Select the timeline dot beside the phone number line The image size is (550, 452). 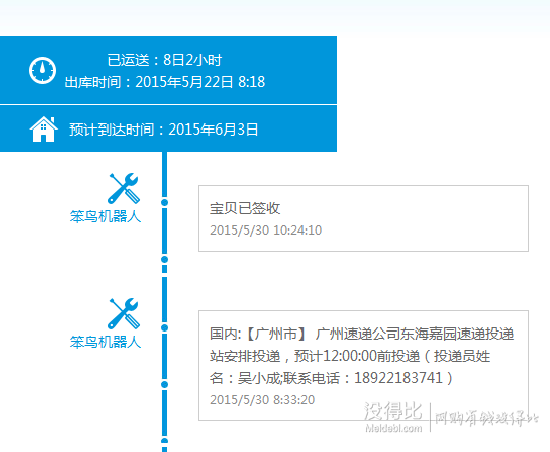[x=165, y=385]
